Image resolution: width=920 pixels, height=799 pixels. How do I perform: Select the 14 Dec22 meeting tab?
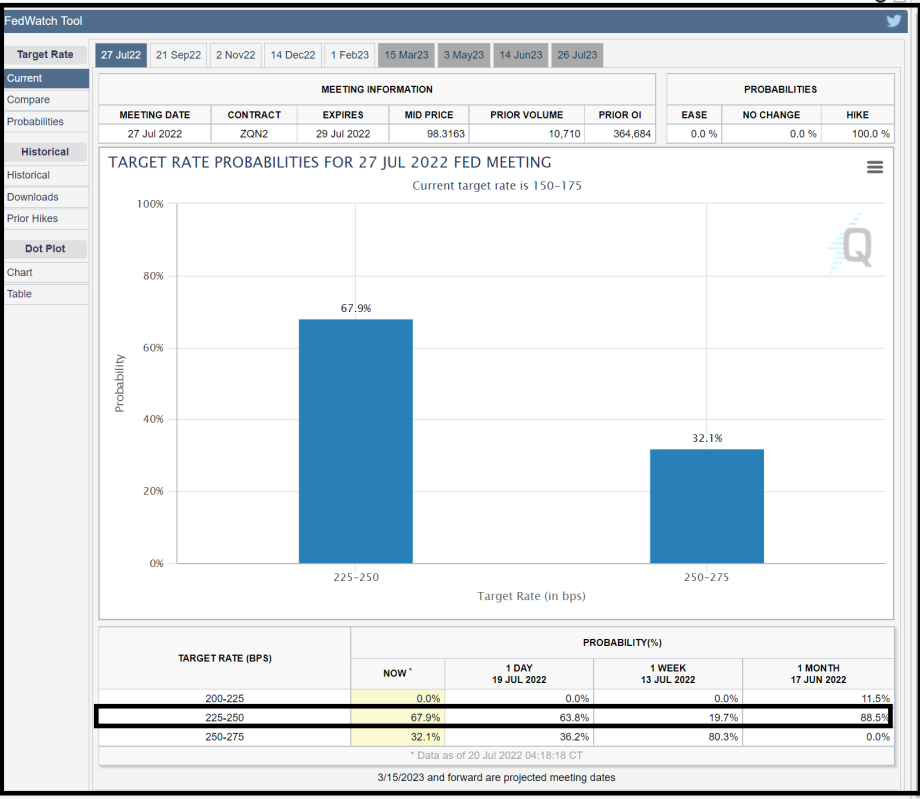(x=293, y=55)
